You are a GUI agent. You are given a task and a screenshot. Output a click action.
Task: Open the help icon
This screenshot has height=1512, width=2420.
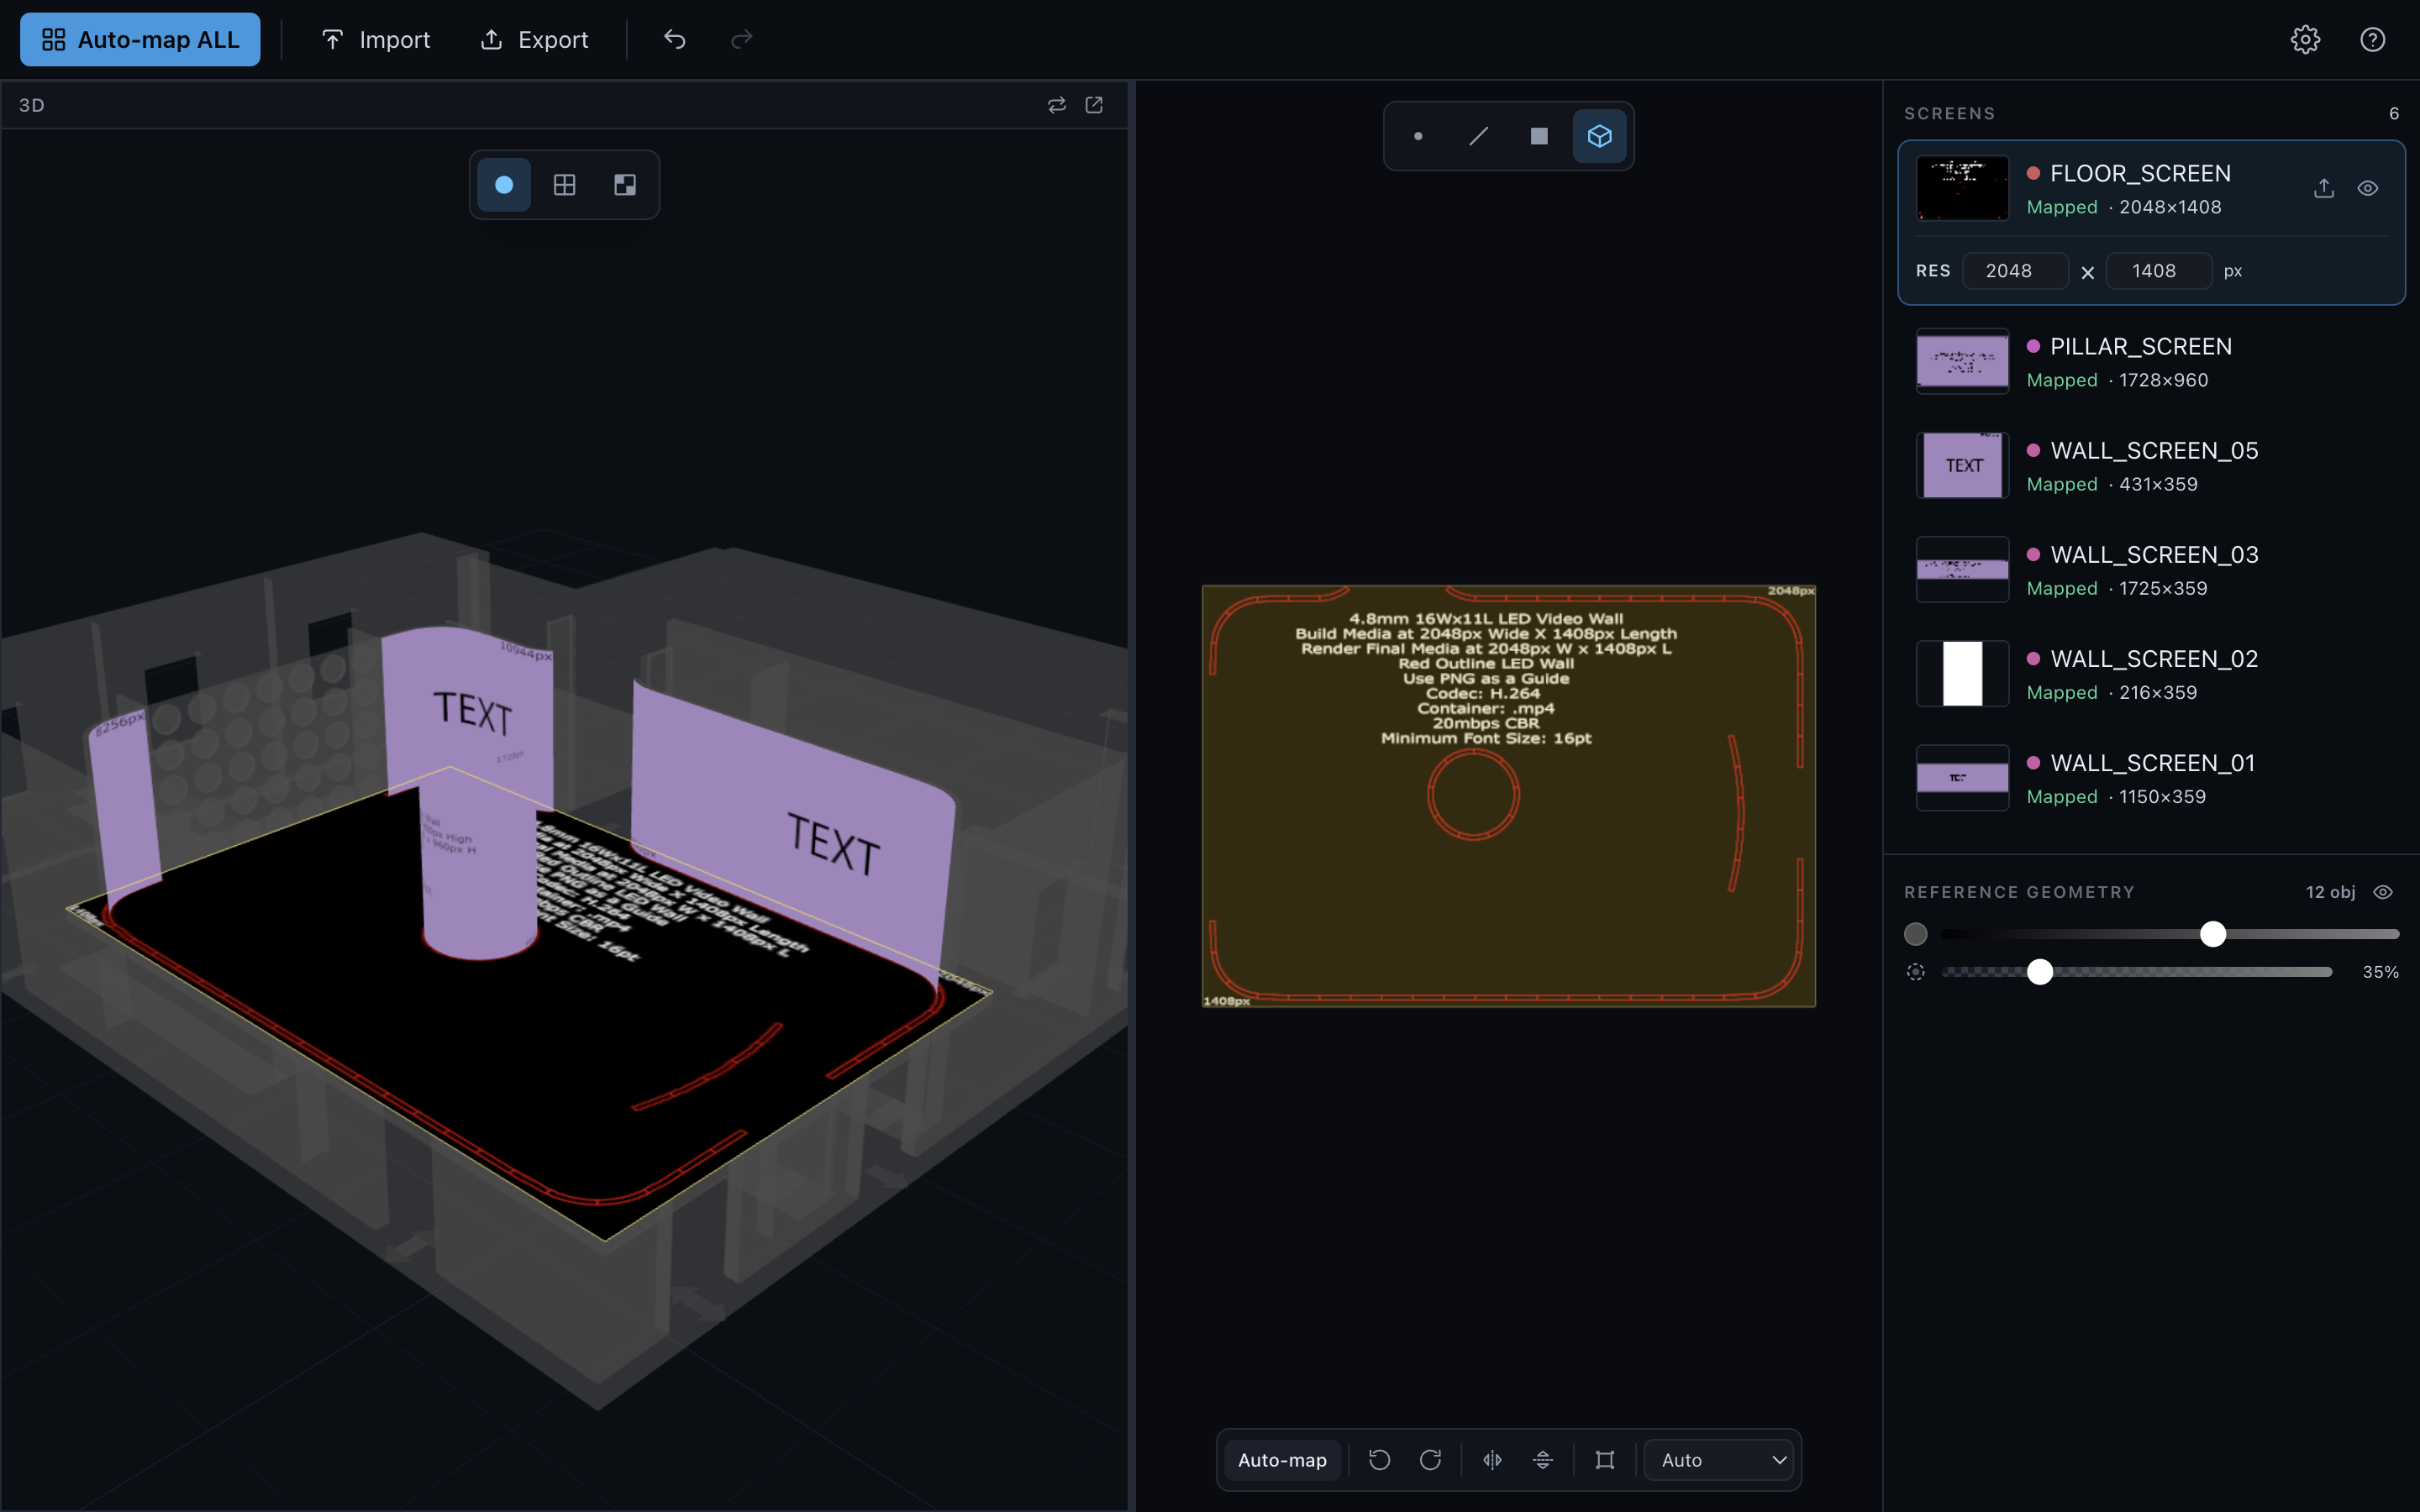[x=2372, y=39]
